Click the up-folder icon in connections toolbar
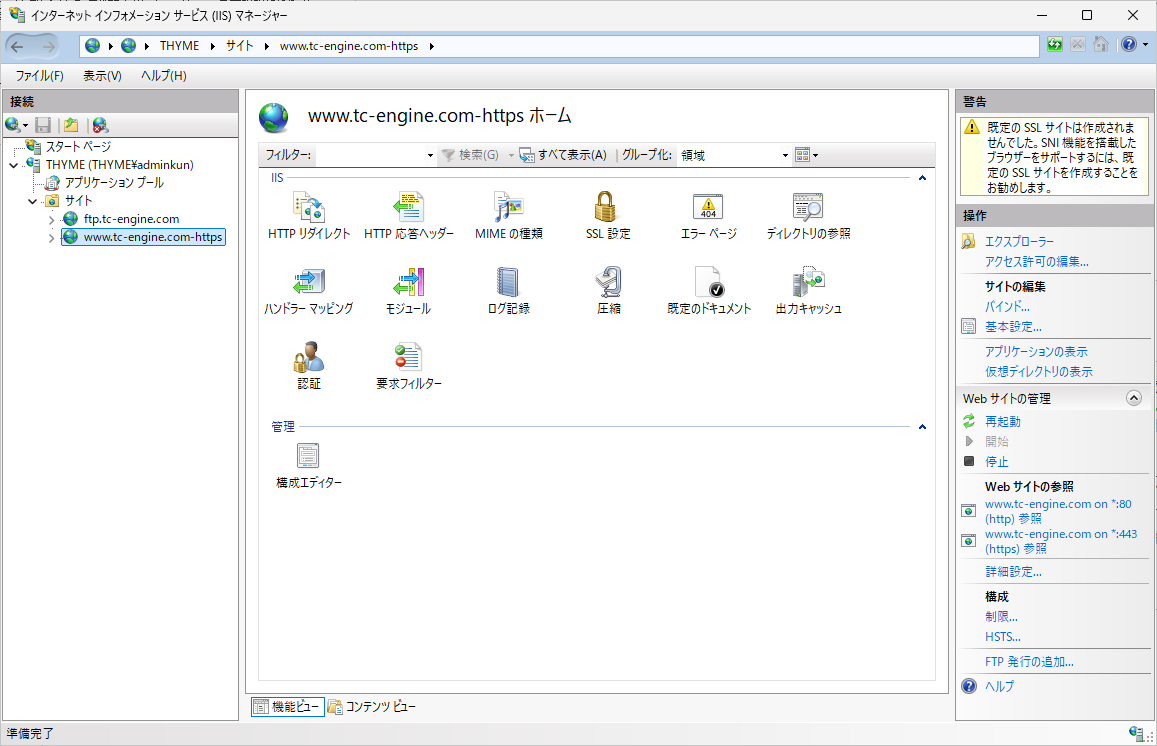The width and height of the screenshot is (1157, 746). (71, 125)
